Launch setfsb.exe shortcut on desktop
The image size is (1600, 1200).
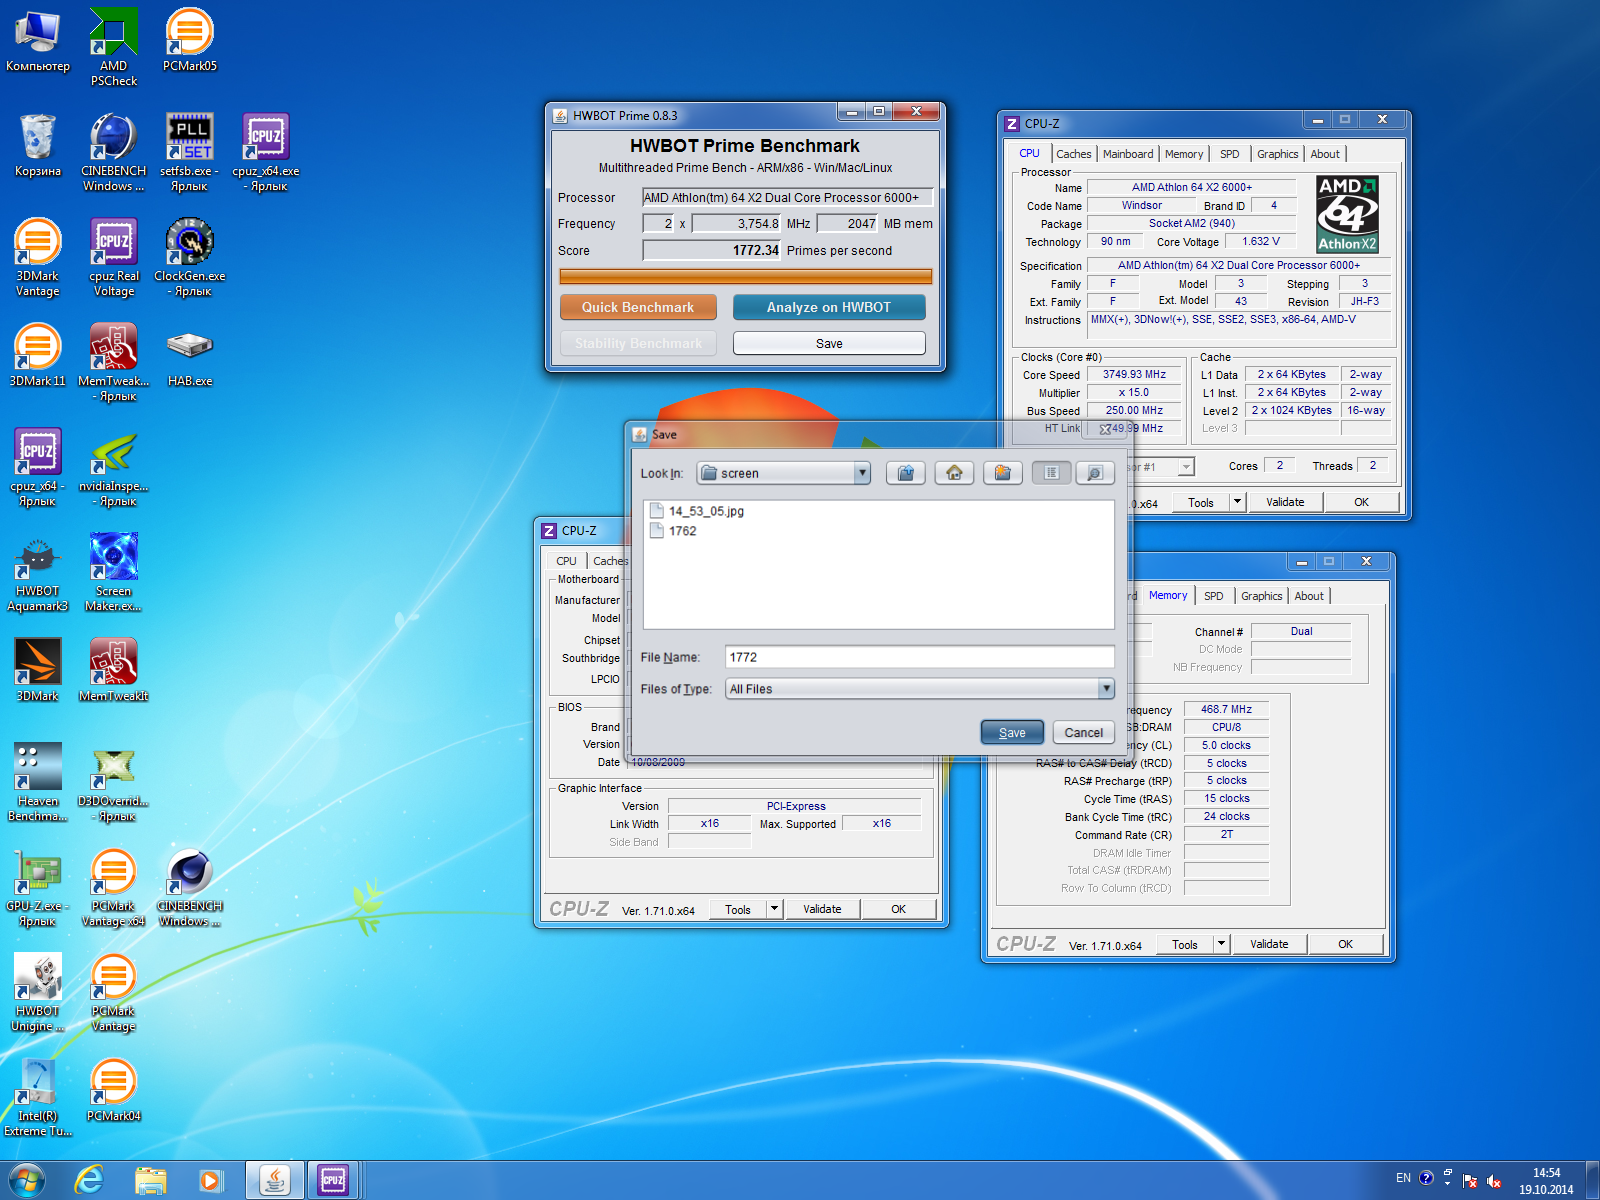(190, 152)
